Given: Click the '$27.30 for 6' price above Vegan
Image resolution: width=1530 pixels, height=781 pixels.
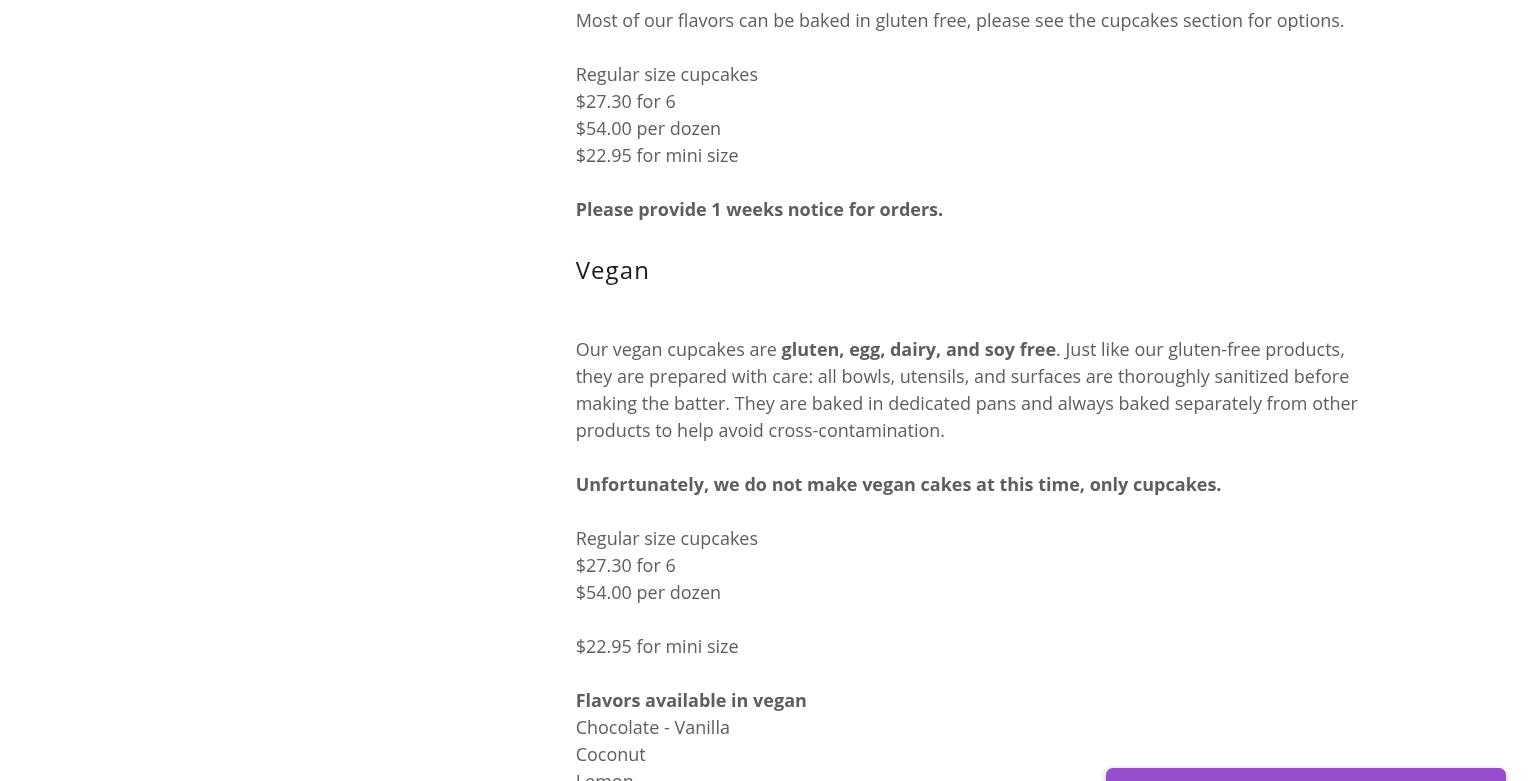Looking at the screenshot, I should tap(625, 101).
